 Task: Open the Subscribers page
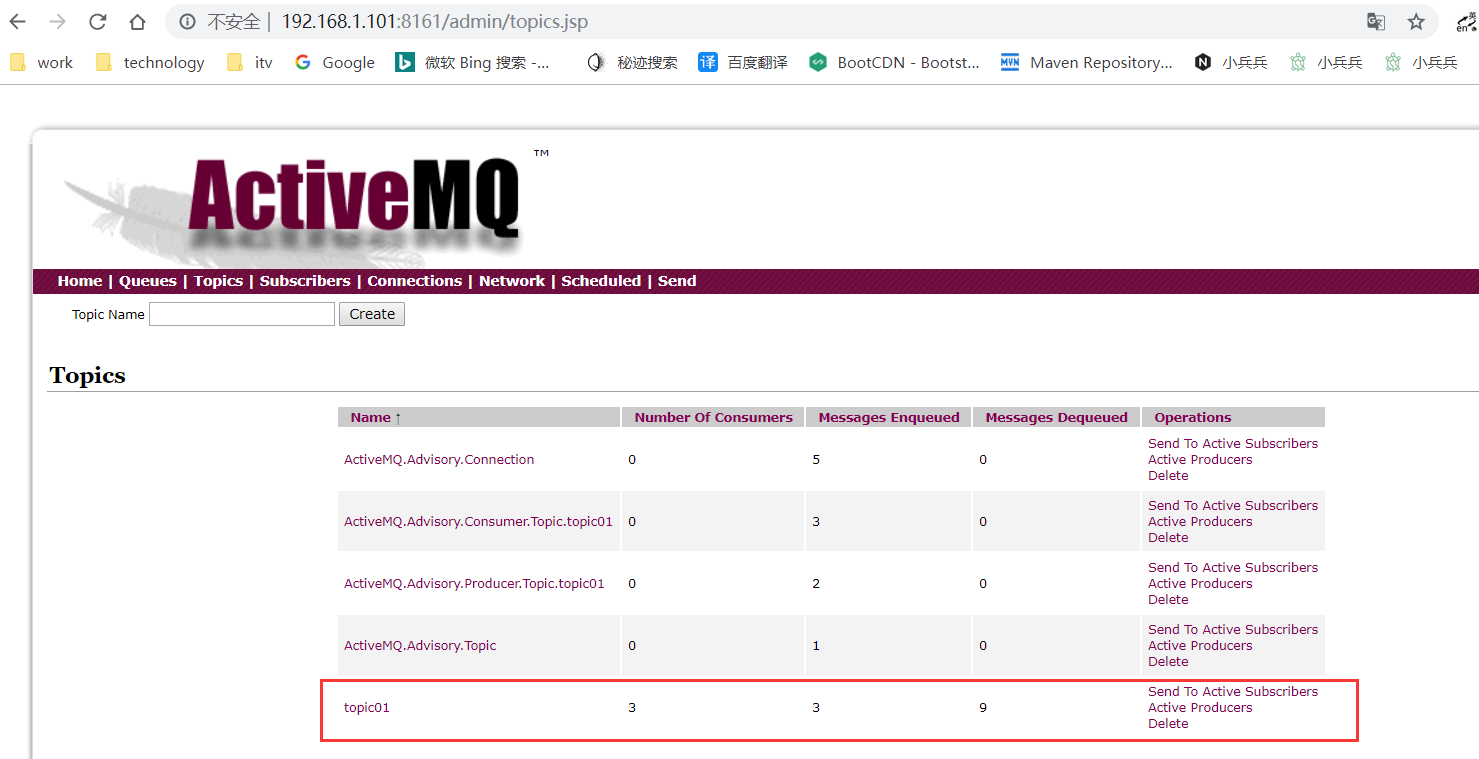[305, 281]
